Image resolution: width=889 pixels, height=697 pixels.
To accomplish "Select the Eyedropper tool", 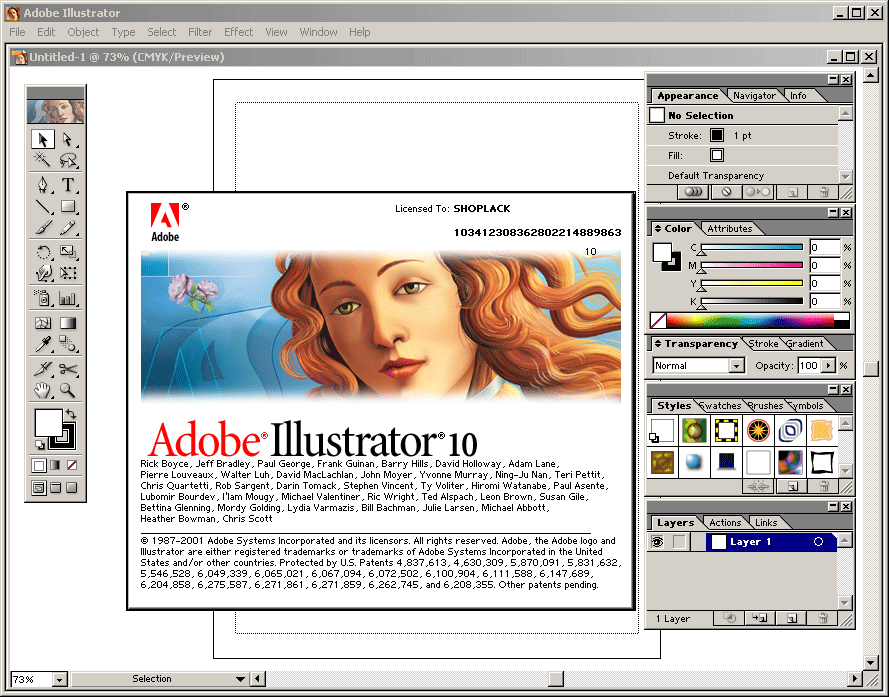I will [x=43, y=344].
